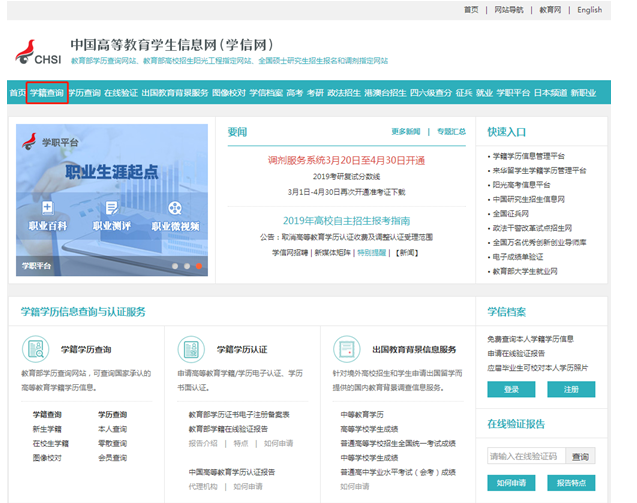
Task: Click the 出国教育背景信息服务 section icon
Action: (348, 349)
